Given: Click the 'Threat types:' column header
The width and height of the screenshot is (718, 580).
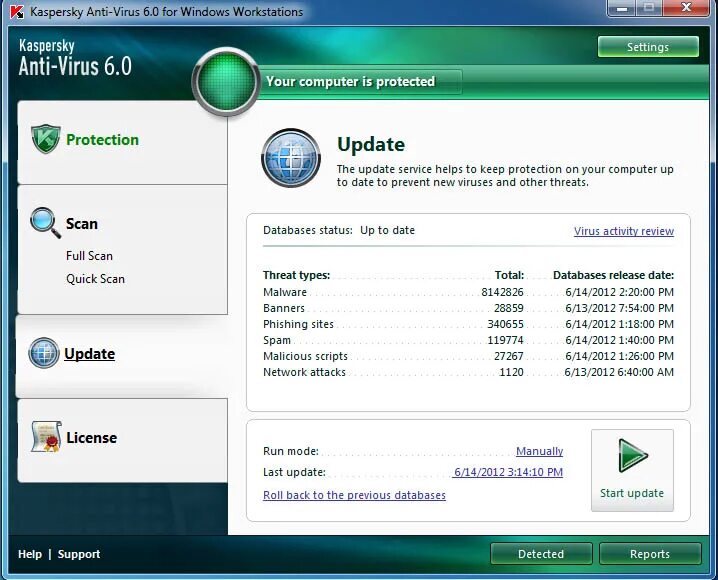Looking at the screenshot, I should click(x=296, y=275).
